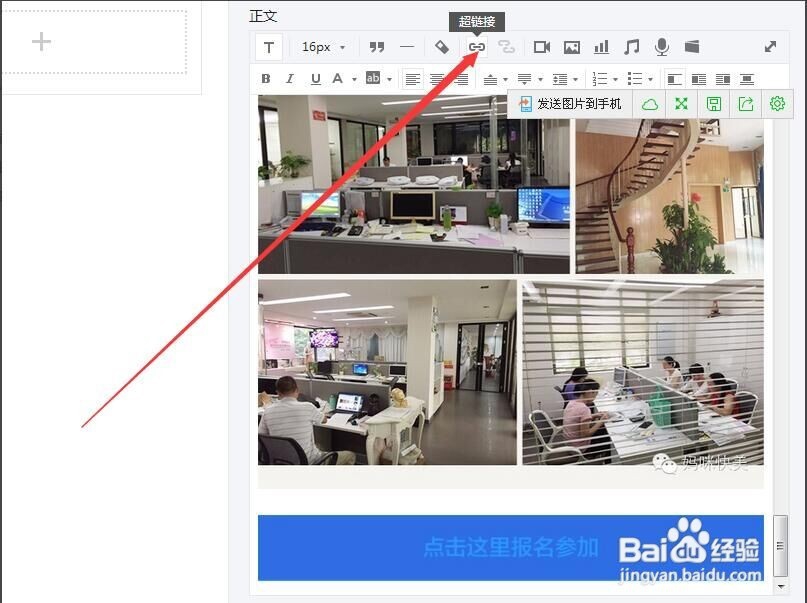Click the 发送图片到手机 button
807x603 pixels.
pyautogui.click(x=570, y=103)
